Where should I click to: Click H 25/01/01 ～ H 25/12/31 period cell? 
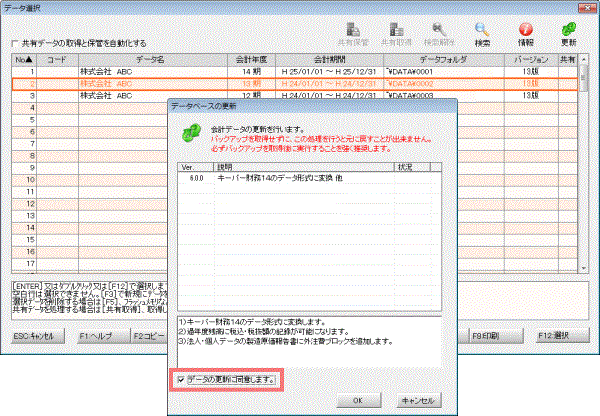click(x=329, y=72)
